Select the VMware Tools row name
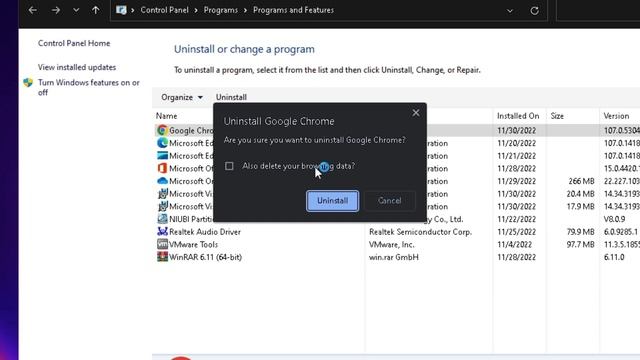640x360 pixels. click(x=193, y=244)
